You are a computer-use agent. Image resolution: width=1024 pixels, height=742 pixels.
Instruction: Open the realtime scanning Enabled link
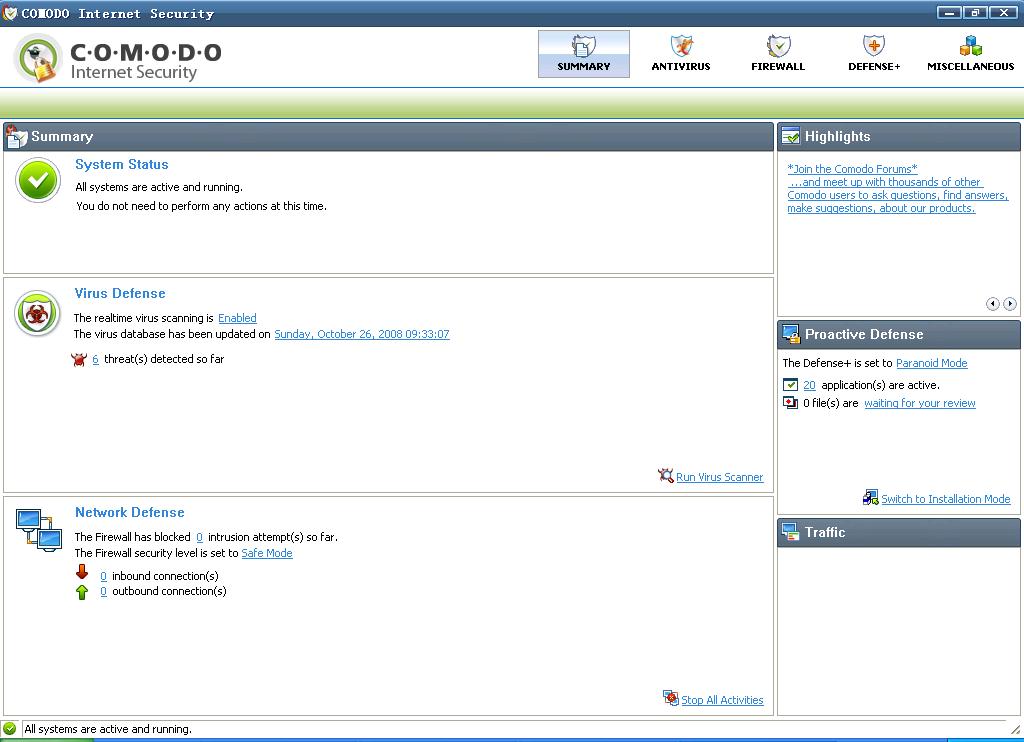tap(237, 318)
